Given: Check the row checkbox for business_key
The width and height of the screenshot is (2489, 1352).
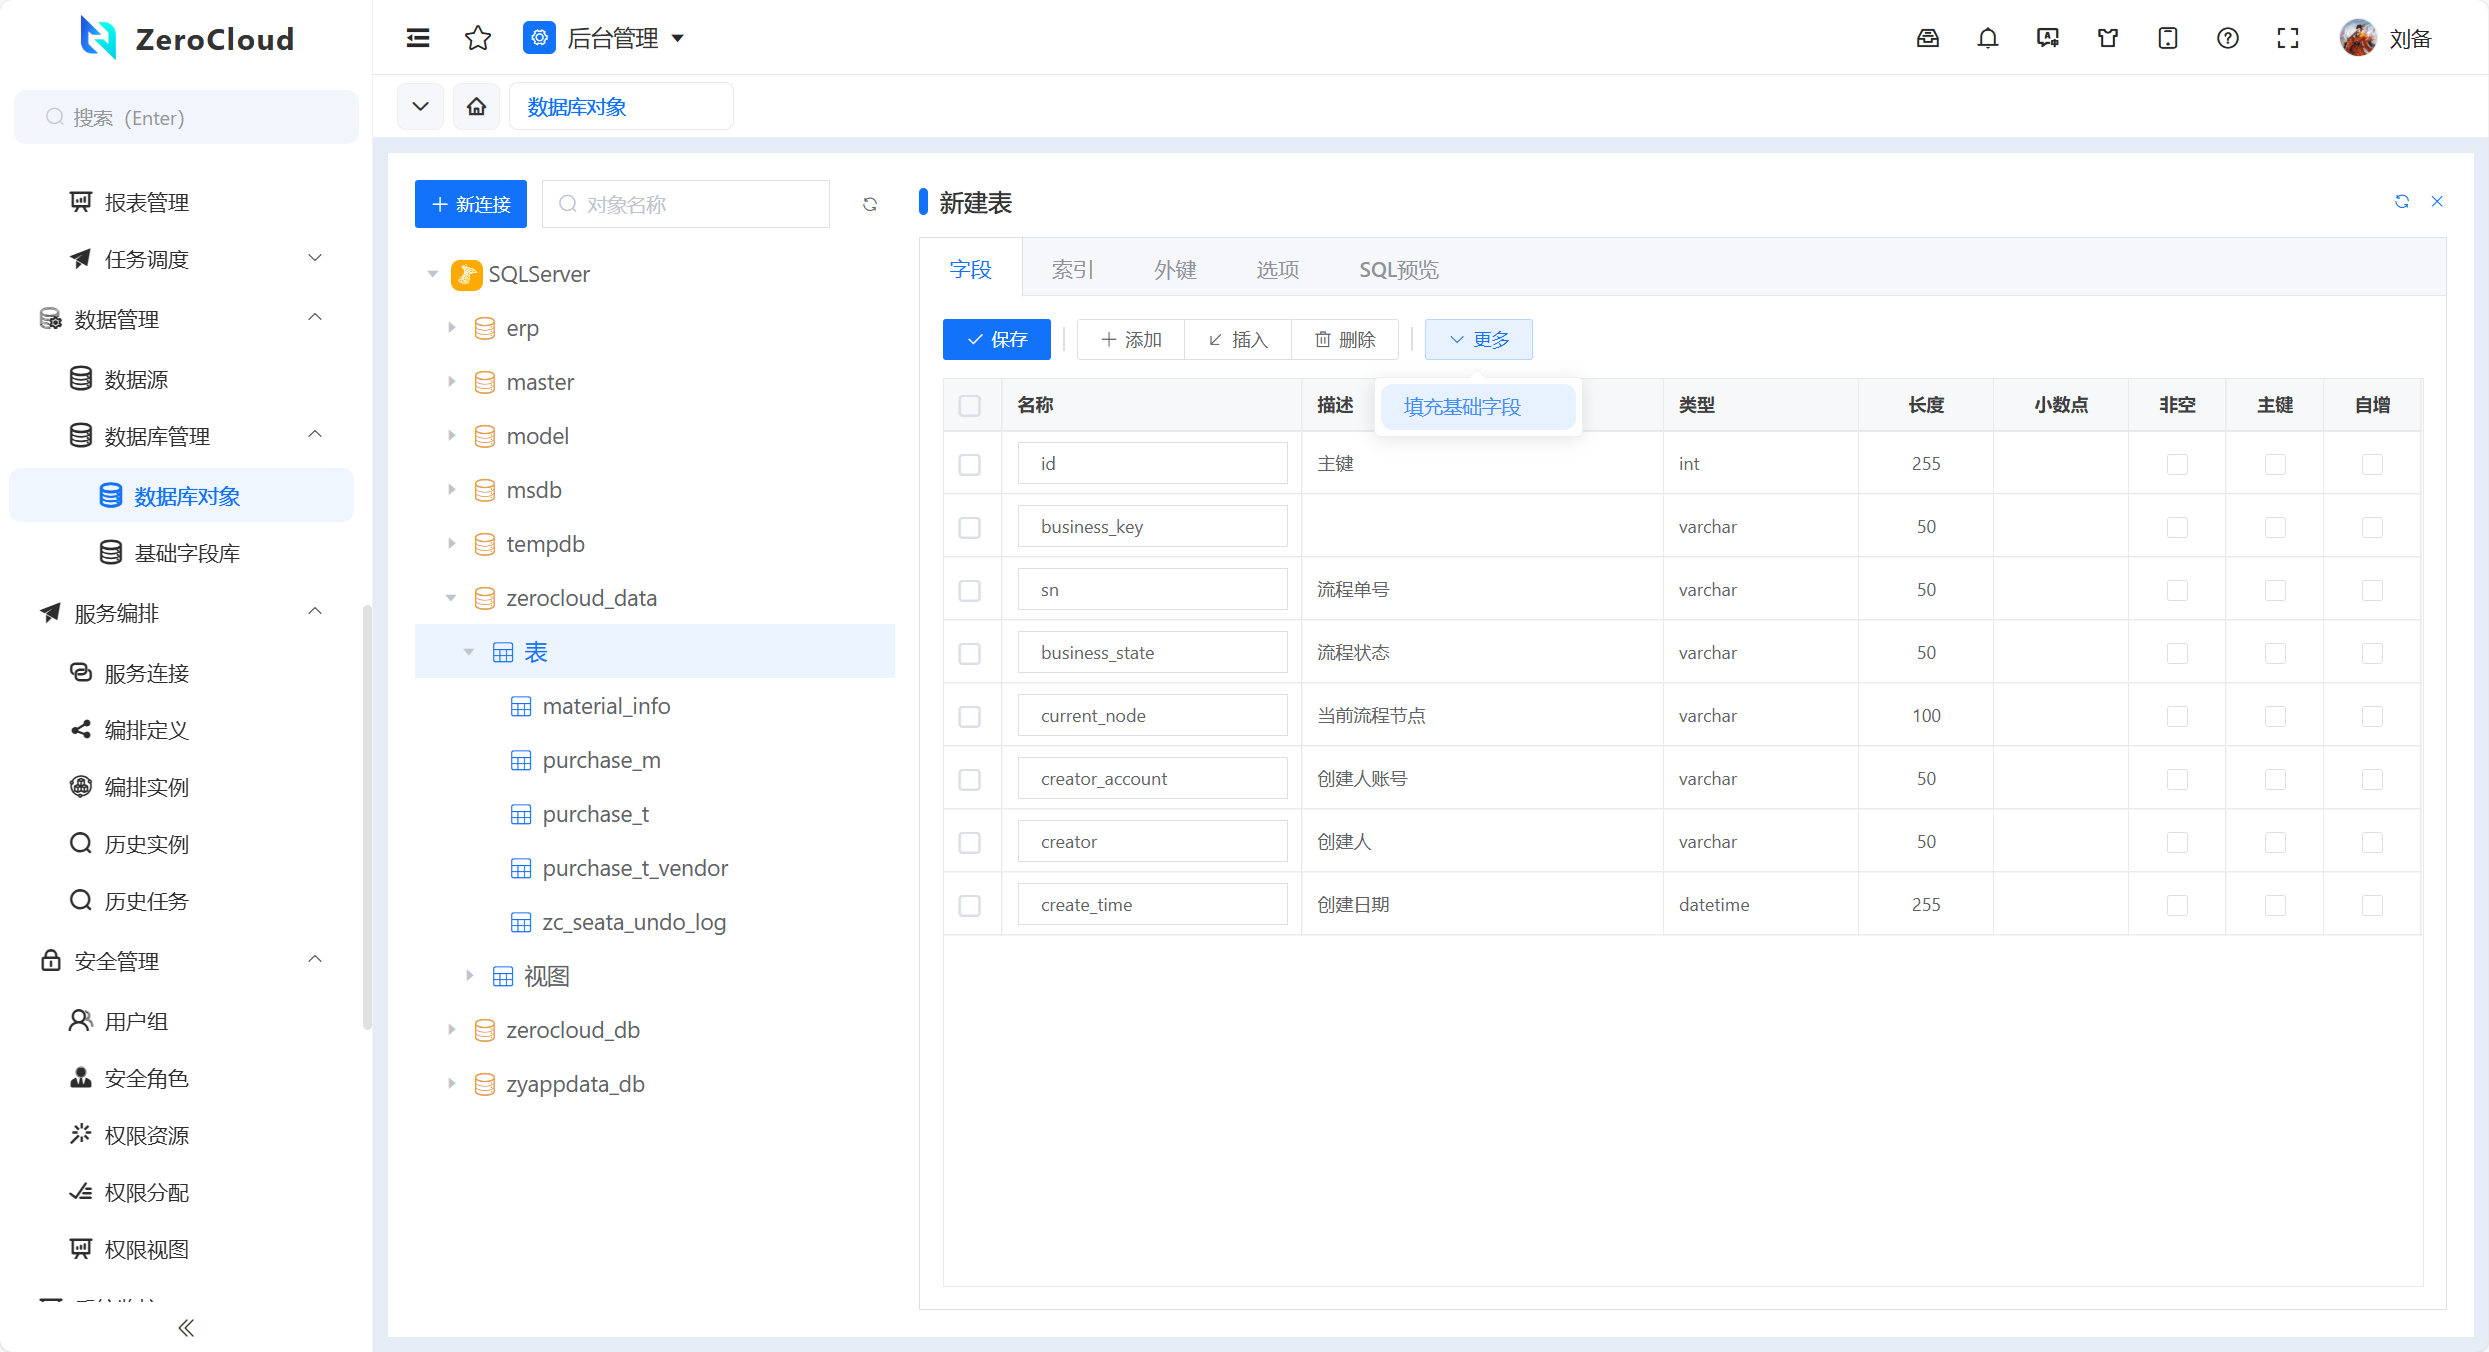Looking at the screenshot, I should click(x=969, y=527).
